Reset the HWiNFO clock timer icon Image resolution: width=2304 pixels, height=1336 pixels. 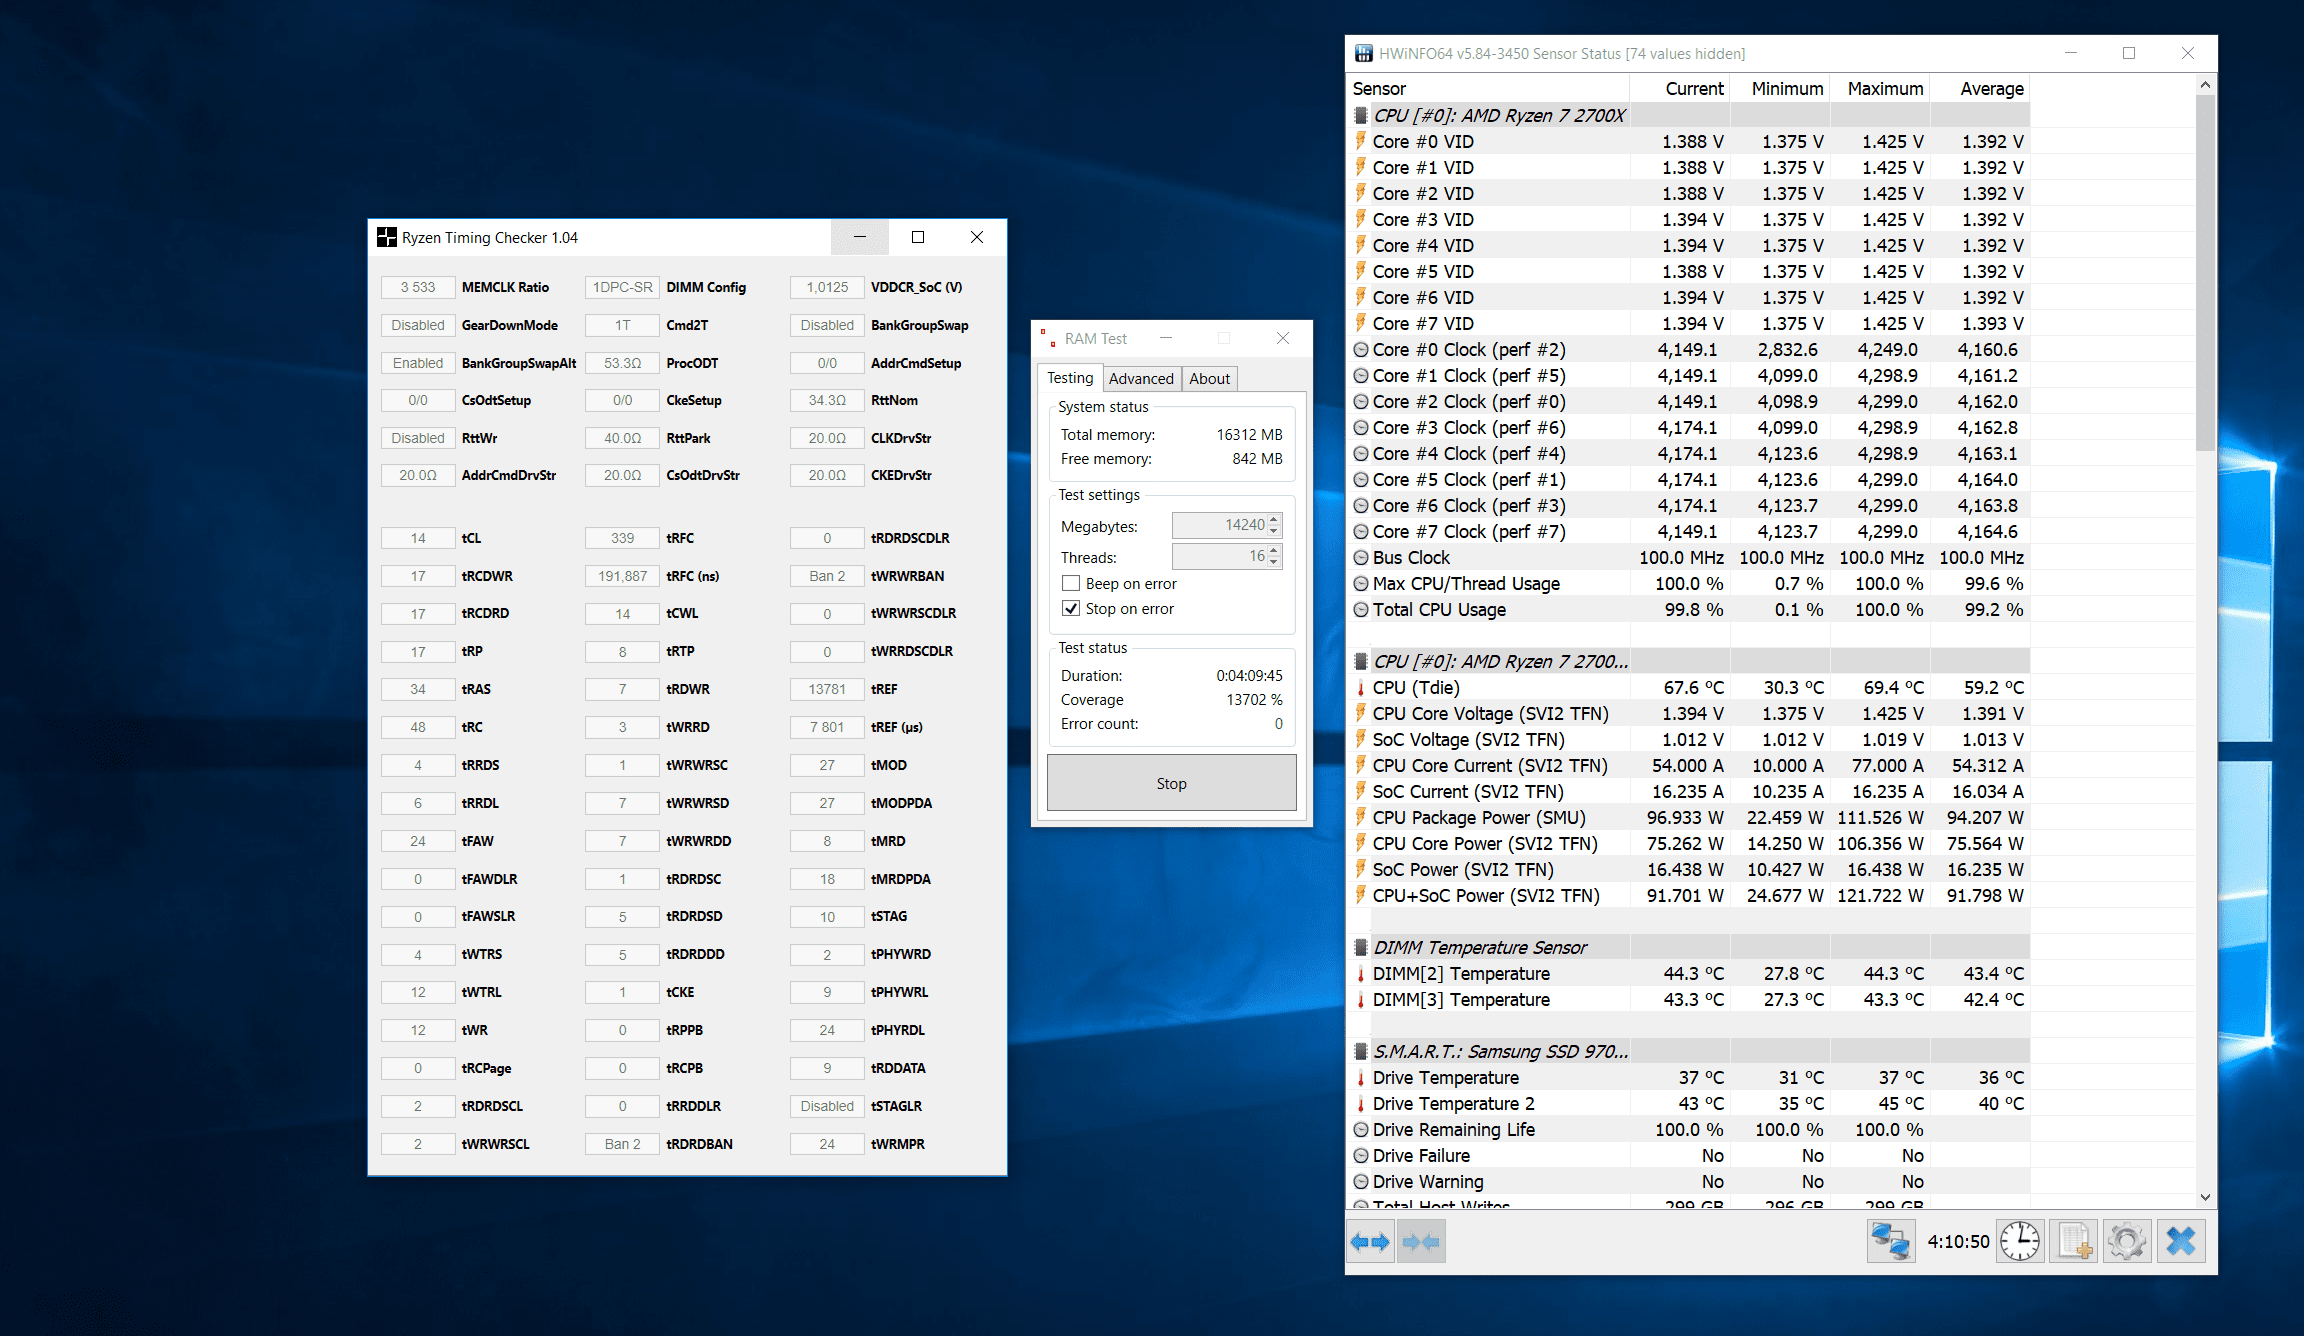[x=2020, y=1242]
